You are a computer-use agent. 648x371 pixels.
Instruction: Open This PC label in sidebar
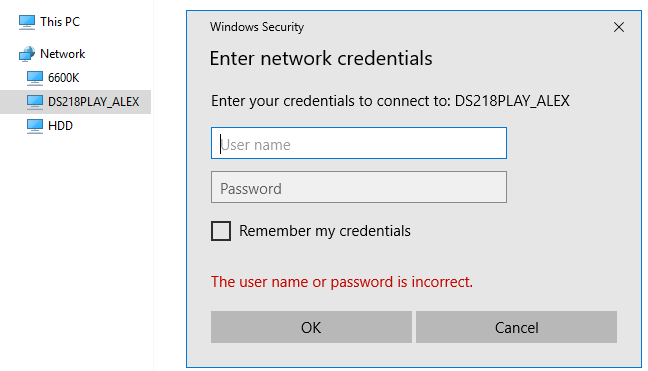click(x=60, y=22)
